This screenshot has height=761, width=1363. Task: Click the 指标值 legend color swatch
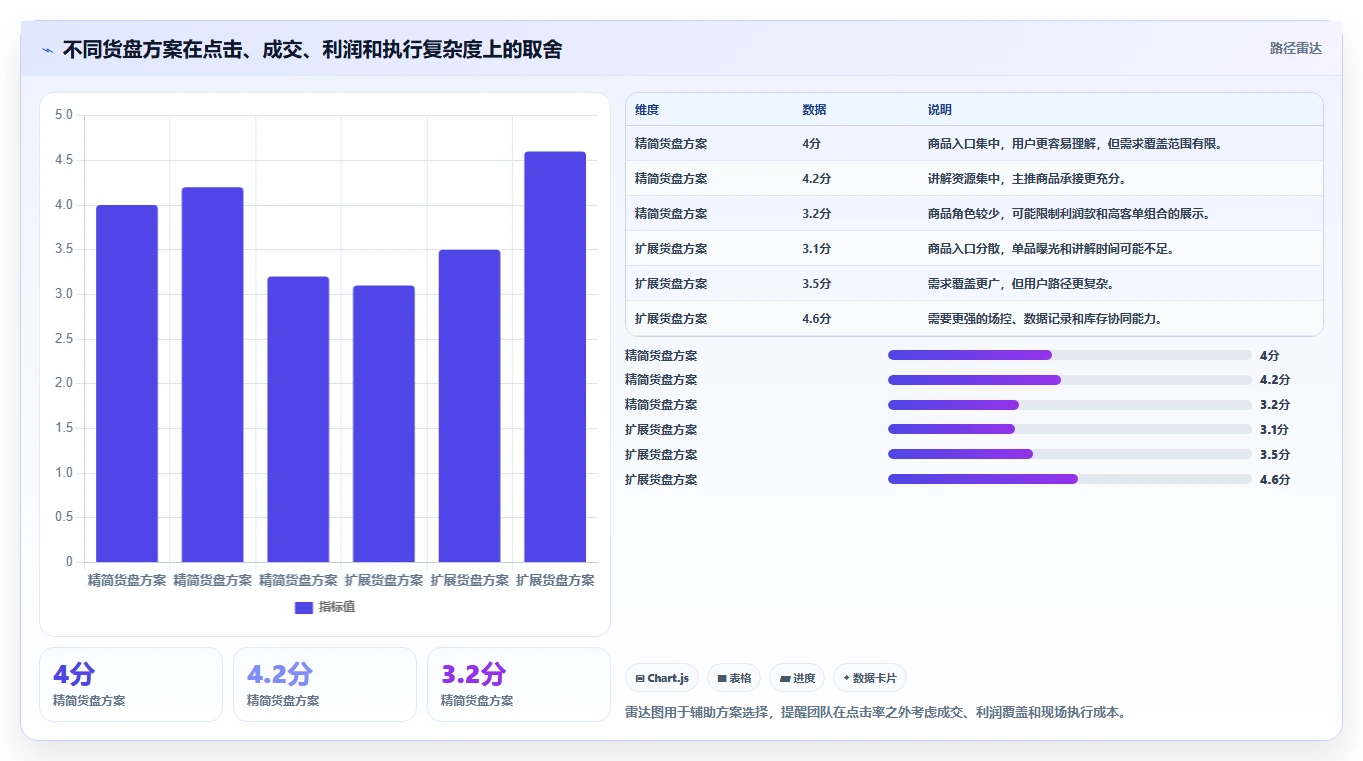(304, 608)
